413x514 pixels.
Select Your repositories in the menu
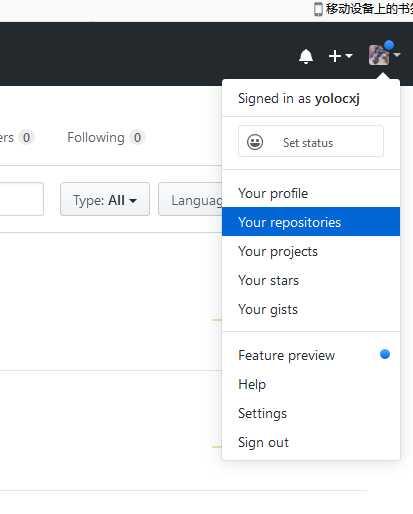pyautogui.click(x=311, y=222)
